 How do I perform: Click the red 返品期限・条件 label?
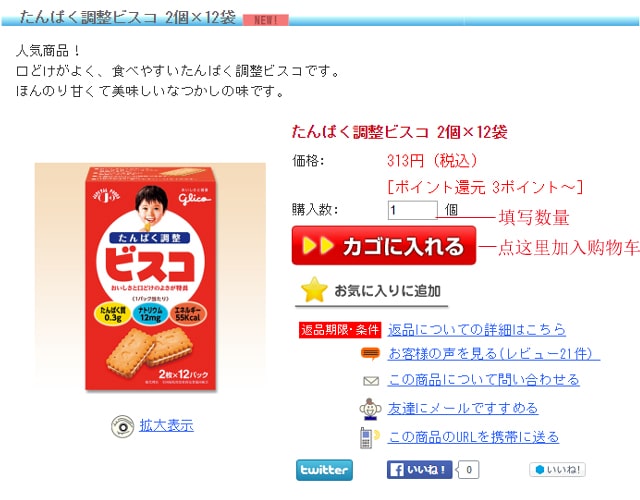tap(340, 330)
